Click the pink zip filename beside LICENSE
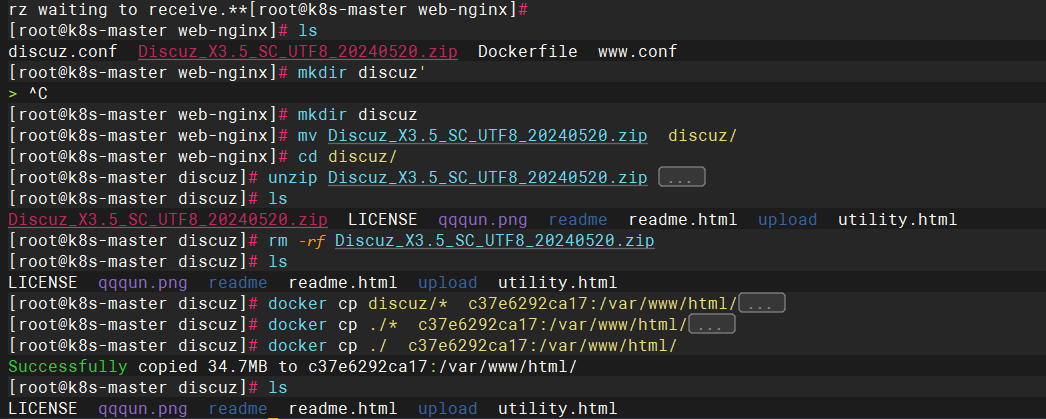Image resolution: width=1046 pixels, height=419 pixels. (167, 220)
